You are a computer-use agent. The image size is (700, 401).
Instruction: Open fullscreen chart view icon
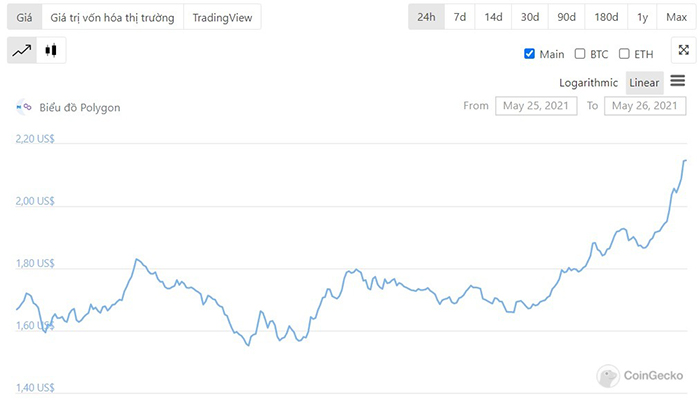tap(683, 50)
